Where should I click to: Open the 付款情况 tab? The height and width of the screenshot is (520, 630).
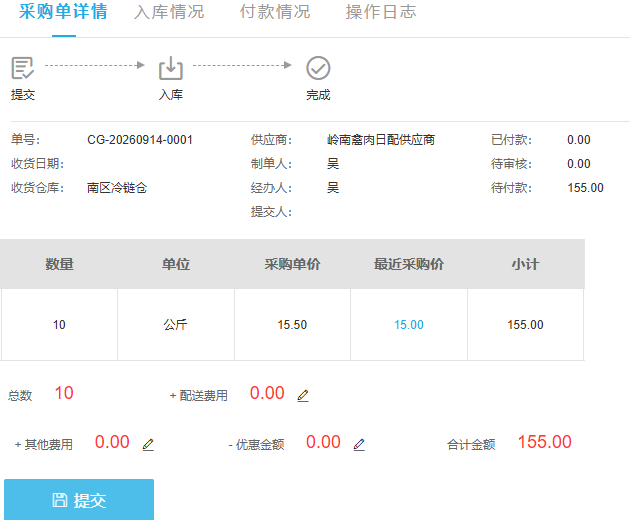(275, 12)
